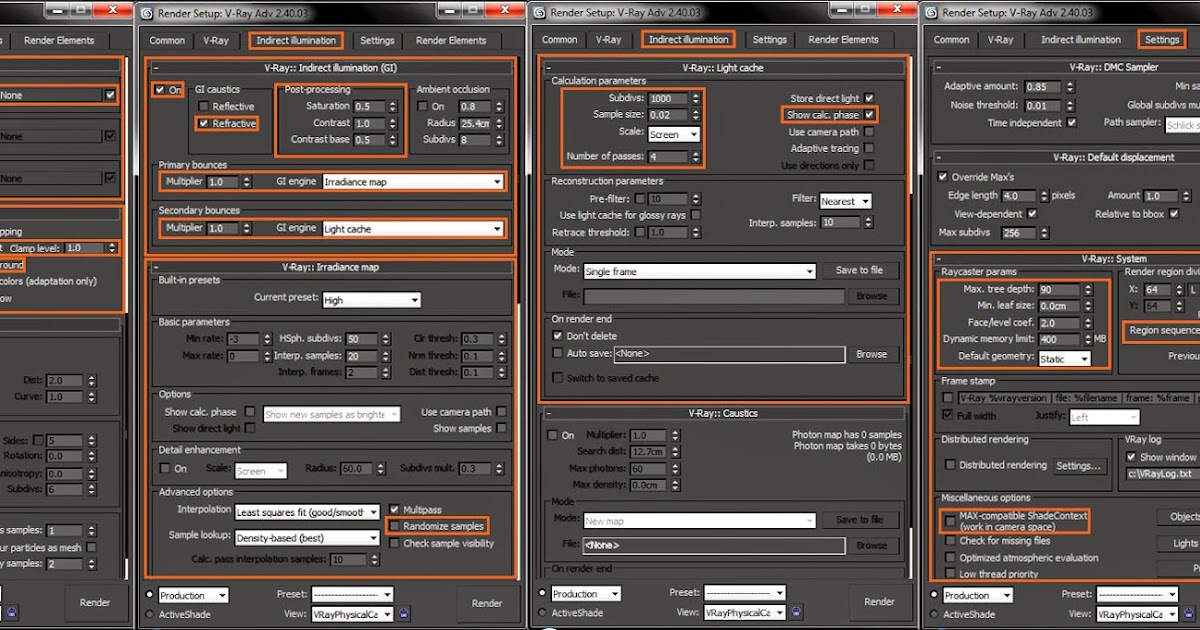Open Light cache Scale Screen dropdown

click(673, 134)
